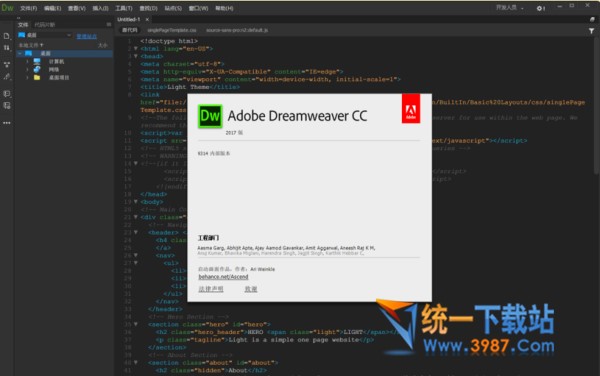This screenshot has height=376, width=600.
Task: Open the three-dots Customize Toolbar icon
Action: (7, 123)
